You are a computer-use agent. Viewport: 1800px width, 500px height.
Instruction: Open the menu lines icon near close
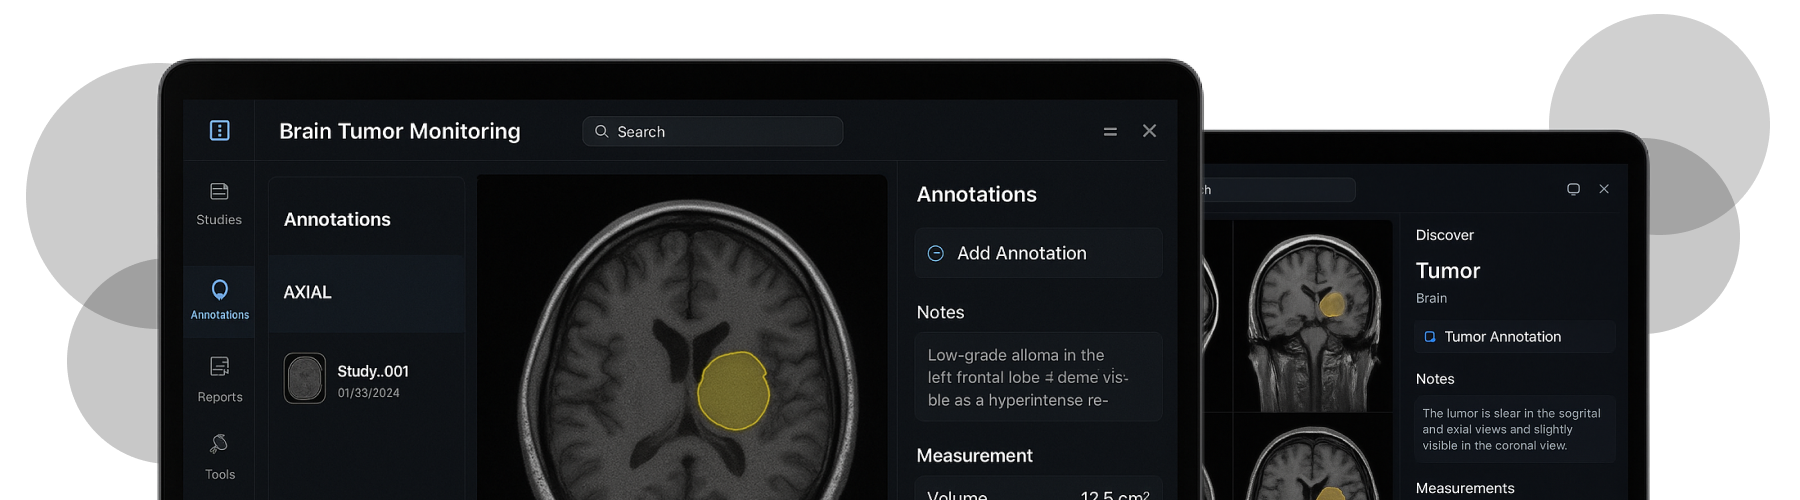tap(1110, 132)
